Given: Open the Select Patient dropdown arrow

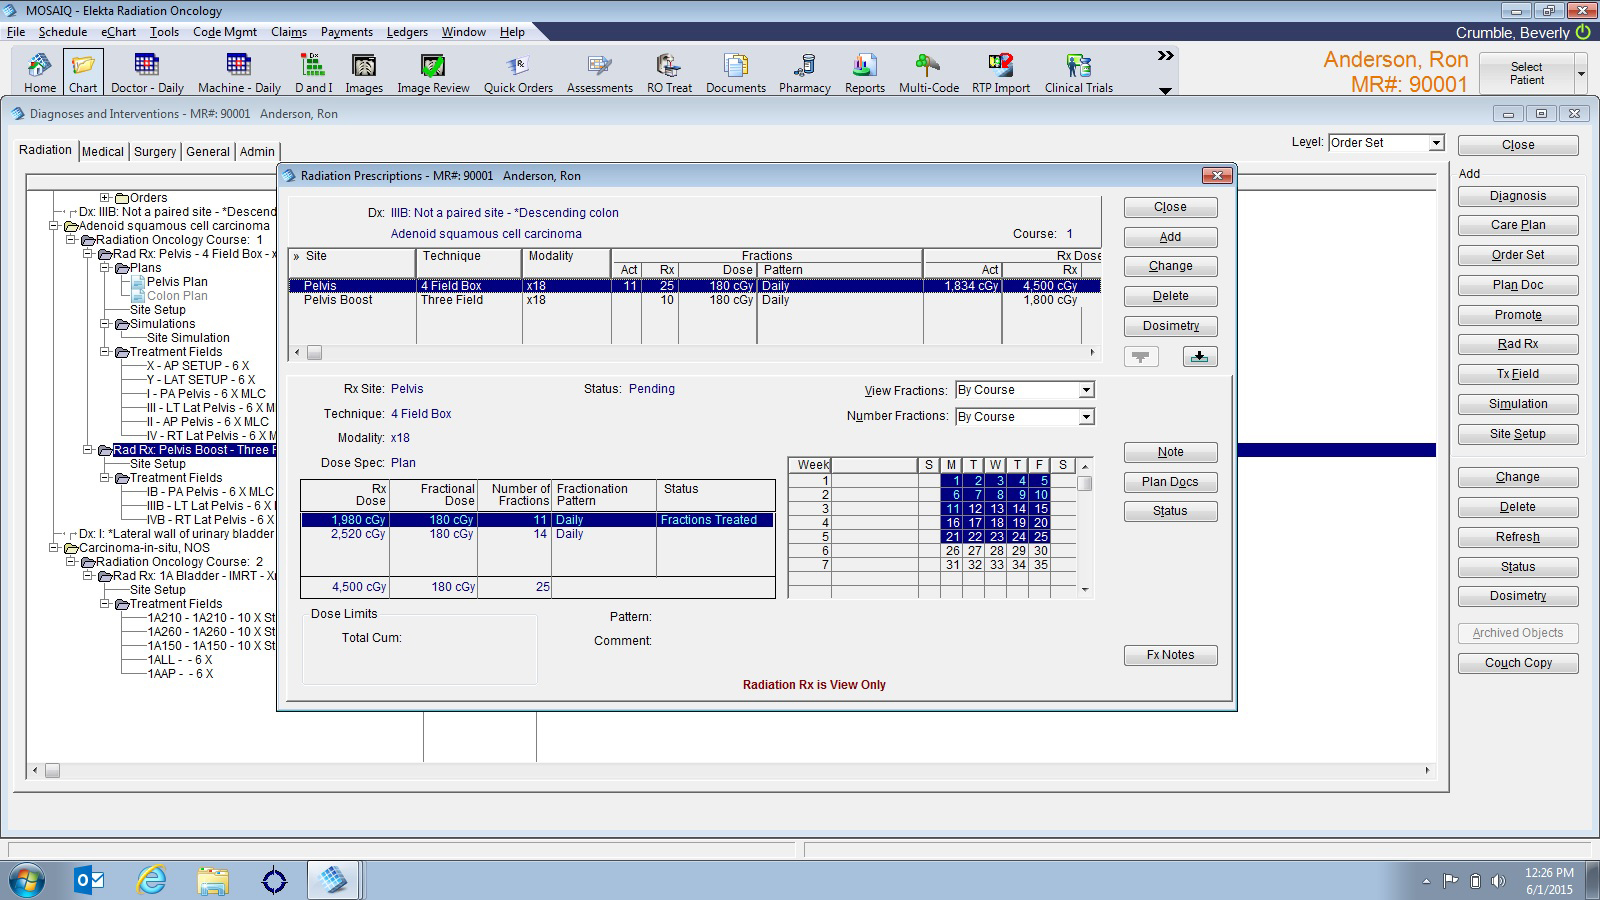Looking at the screenshot, I should coord(1581,74).
